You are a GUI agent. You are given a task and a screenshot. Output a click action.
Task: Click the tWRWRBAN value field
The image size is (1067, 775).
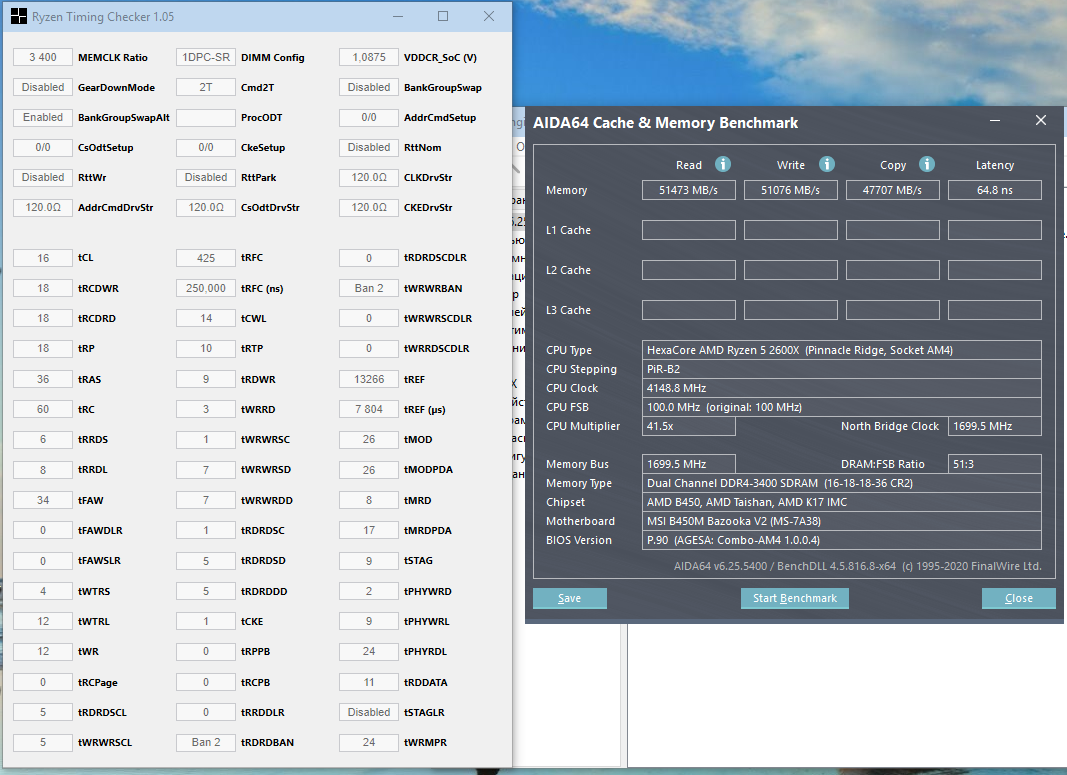pos(369,288)
